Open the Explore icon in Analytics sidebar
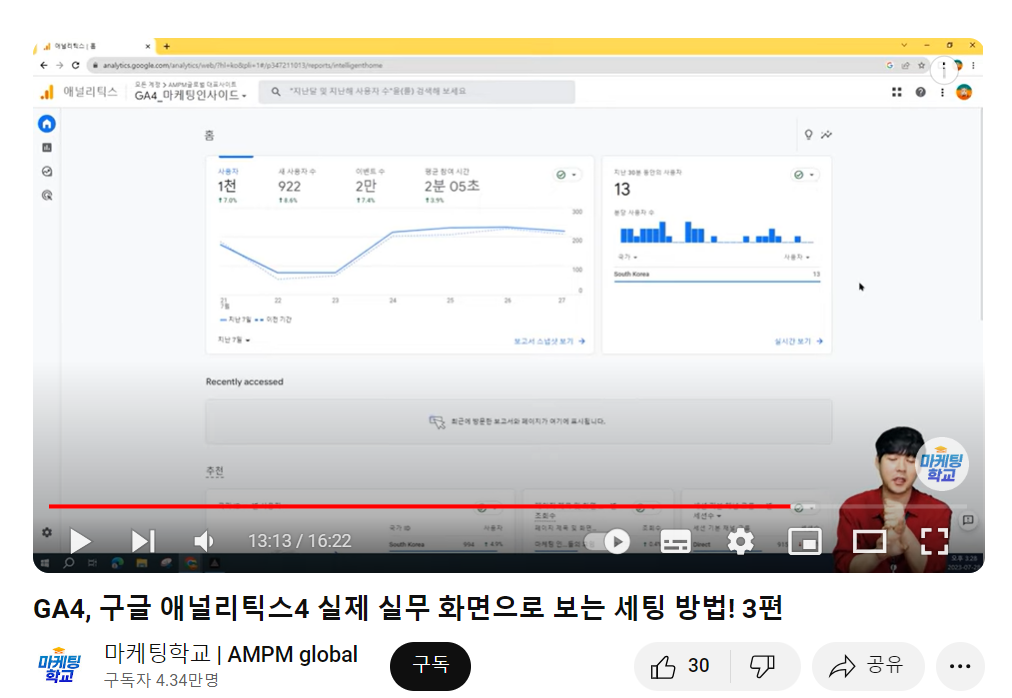Image resolution: width=1012 pixels, height=698 pixels. point(47,172)
